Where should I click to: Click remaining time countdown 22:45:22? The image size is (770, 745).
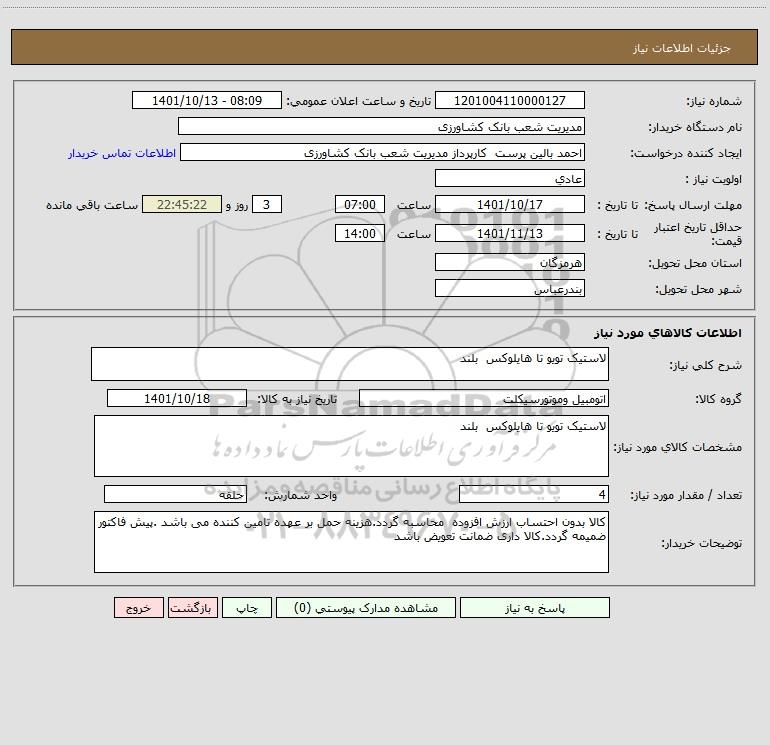pyautogui.click(x=182, y=204)
